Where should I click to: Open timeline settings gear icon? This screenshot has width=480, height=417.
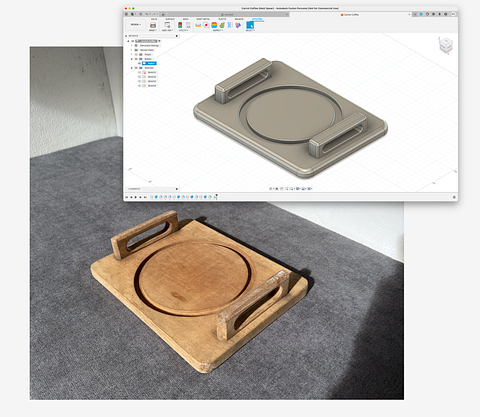(x=454, y=197)
